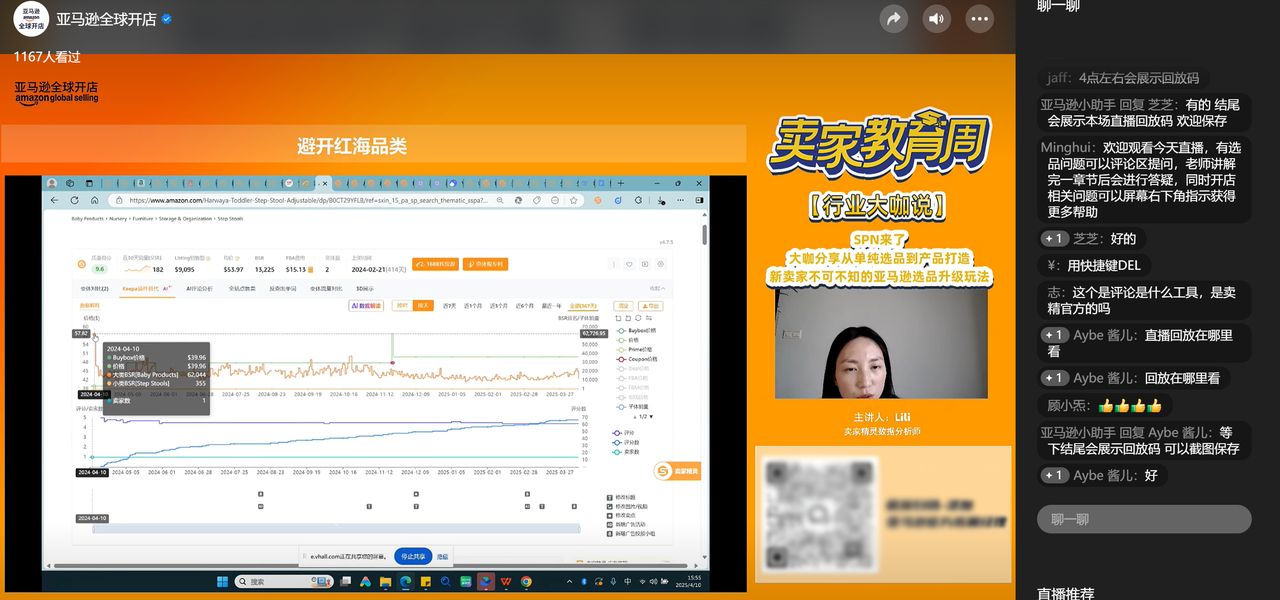1280x600 pixels.
Task: Open the 反查关键词 tab
Action: [x=284, y=288]
